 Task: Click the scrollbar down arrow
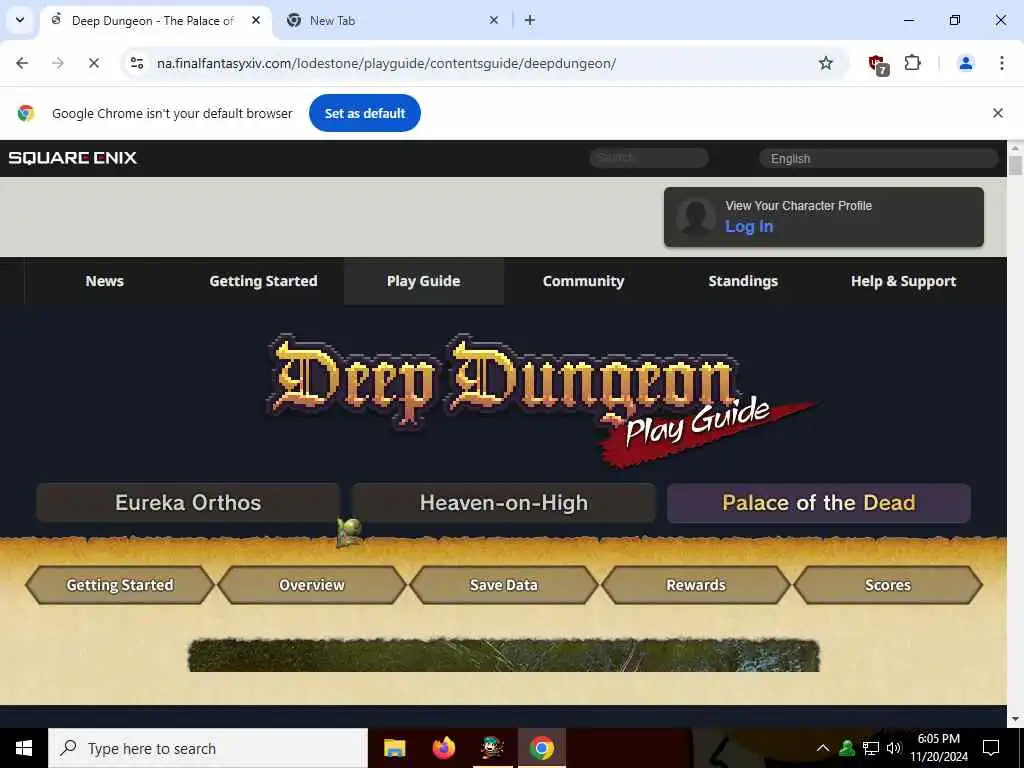tap(1015, 719)
